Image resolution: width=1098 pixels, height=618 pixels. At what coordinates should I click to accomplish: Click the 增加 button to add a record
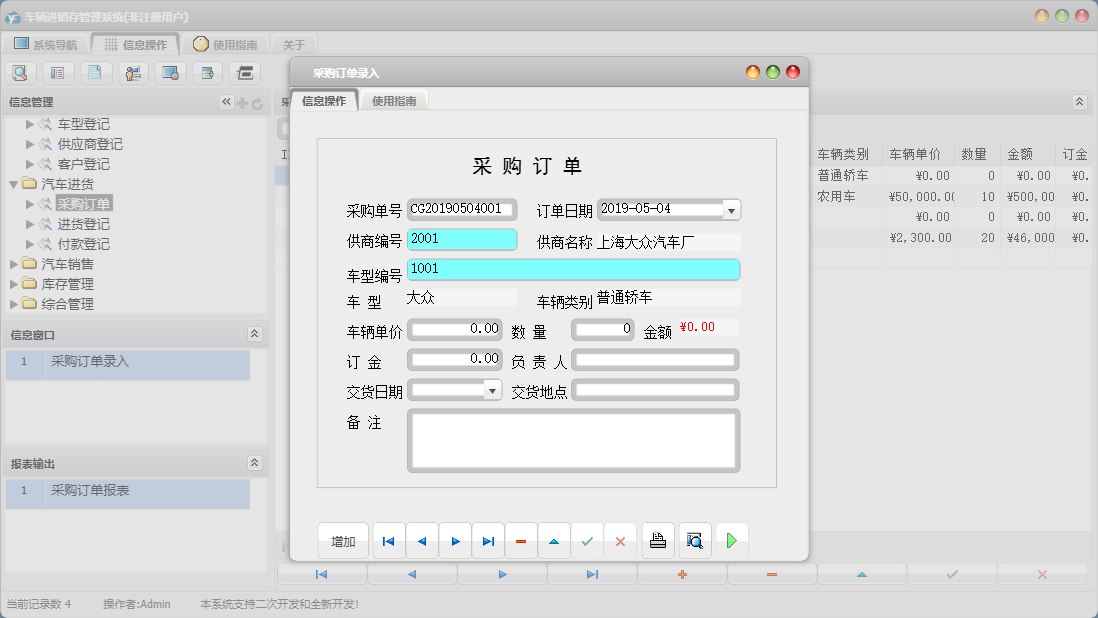click(x=344, y=540)
